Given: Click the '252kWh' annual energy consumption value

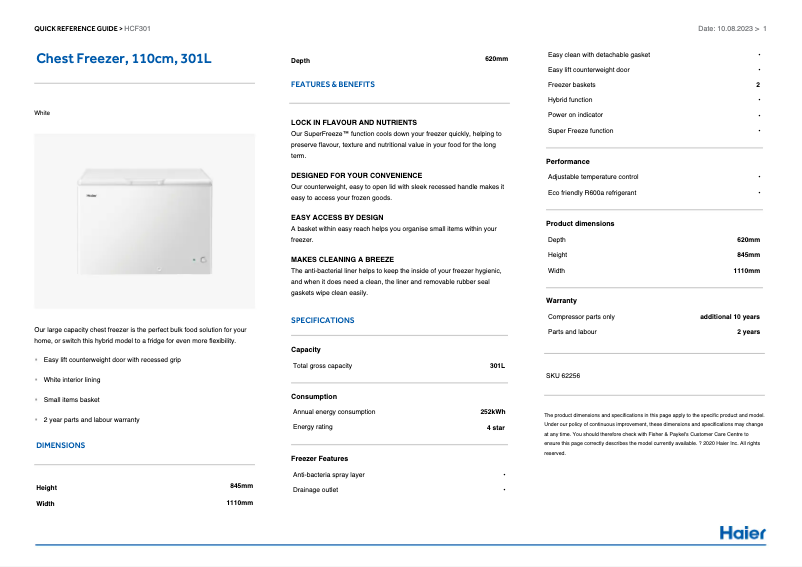Looking at the screenshot, I should point(493,411).
